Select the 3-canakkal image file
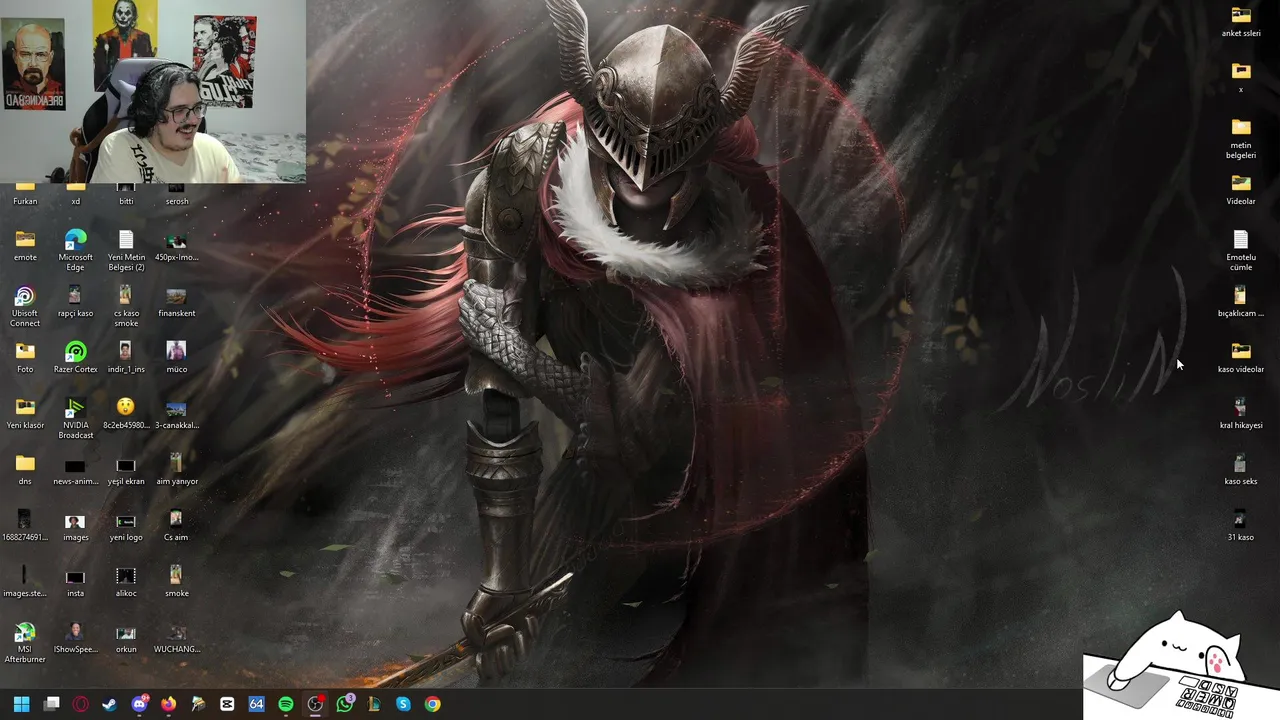This screenshot has width=1280, height=720. [x=176, y=414]
